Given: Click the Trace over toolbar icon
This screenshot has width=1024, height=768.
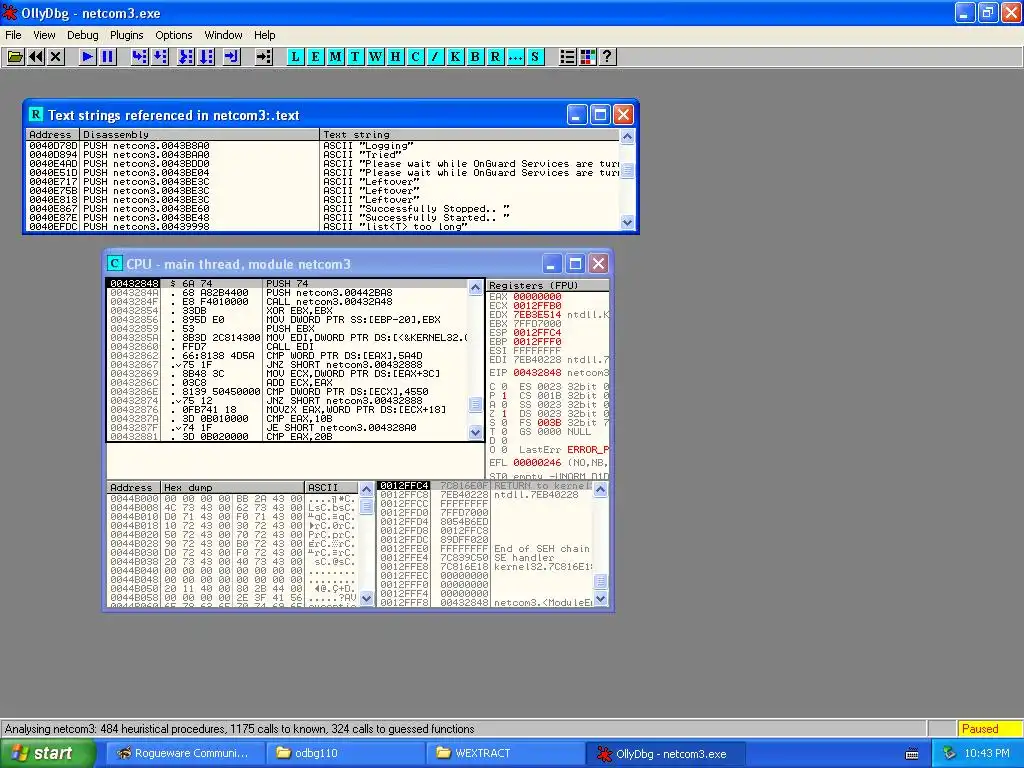Looking at the screenshot, I should [x=206, y=57].
